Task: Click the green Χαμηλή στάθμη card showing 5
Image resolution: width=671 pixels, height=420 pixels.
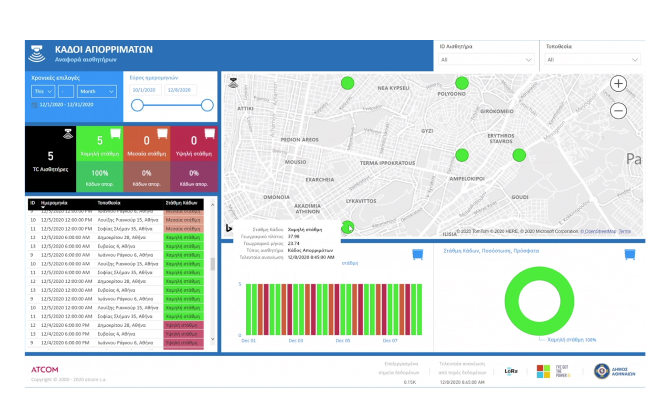Action: (100, 144)
